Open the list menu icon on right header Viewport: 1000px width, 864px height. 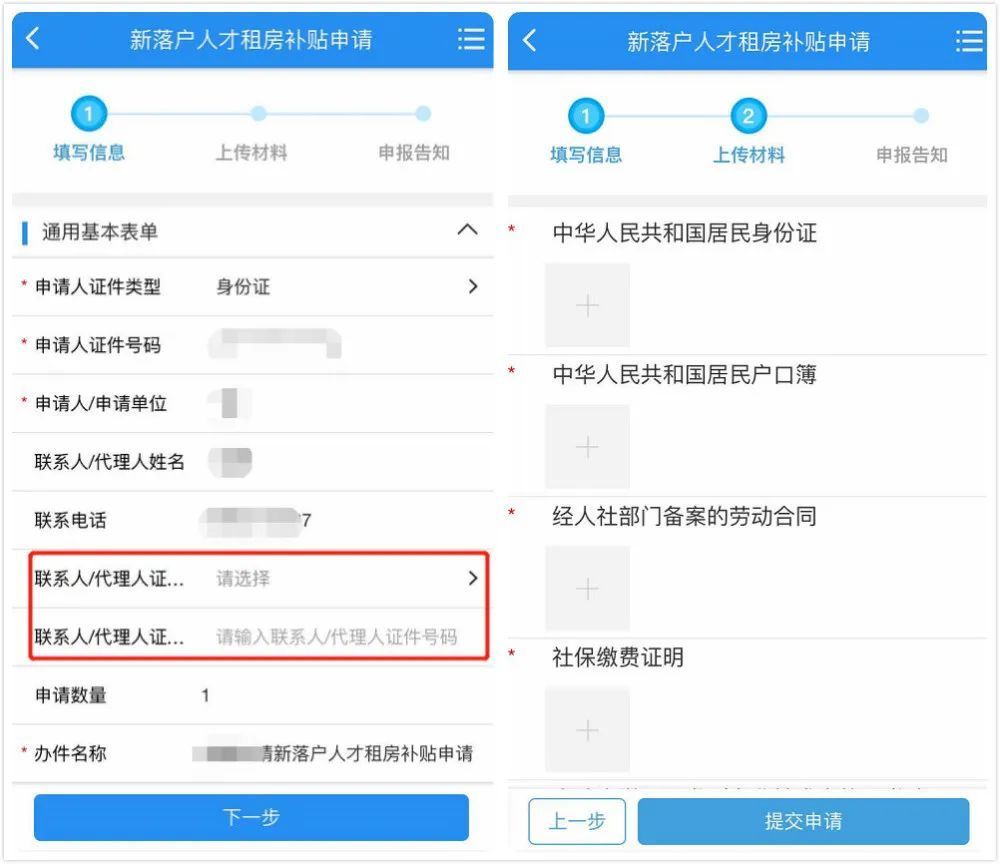tap(969, 41)
